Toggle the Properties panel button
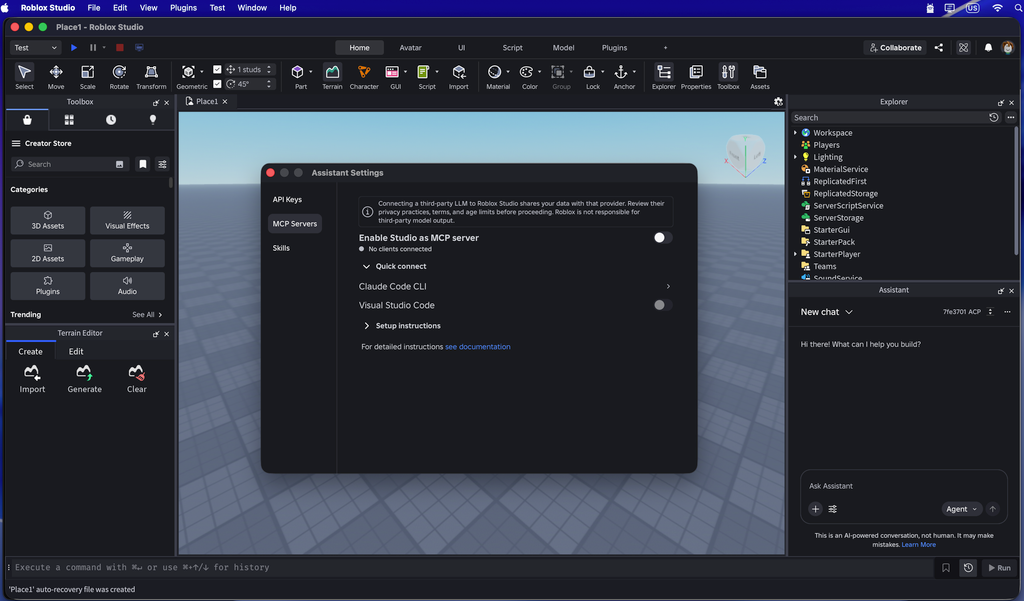The height and width of the screenshot is (601, 1024). pyautogui.click(x=696, y=76)
